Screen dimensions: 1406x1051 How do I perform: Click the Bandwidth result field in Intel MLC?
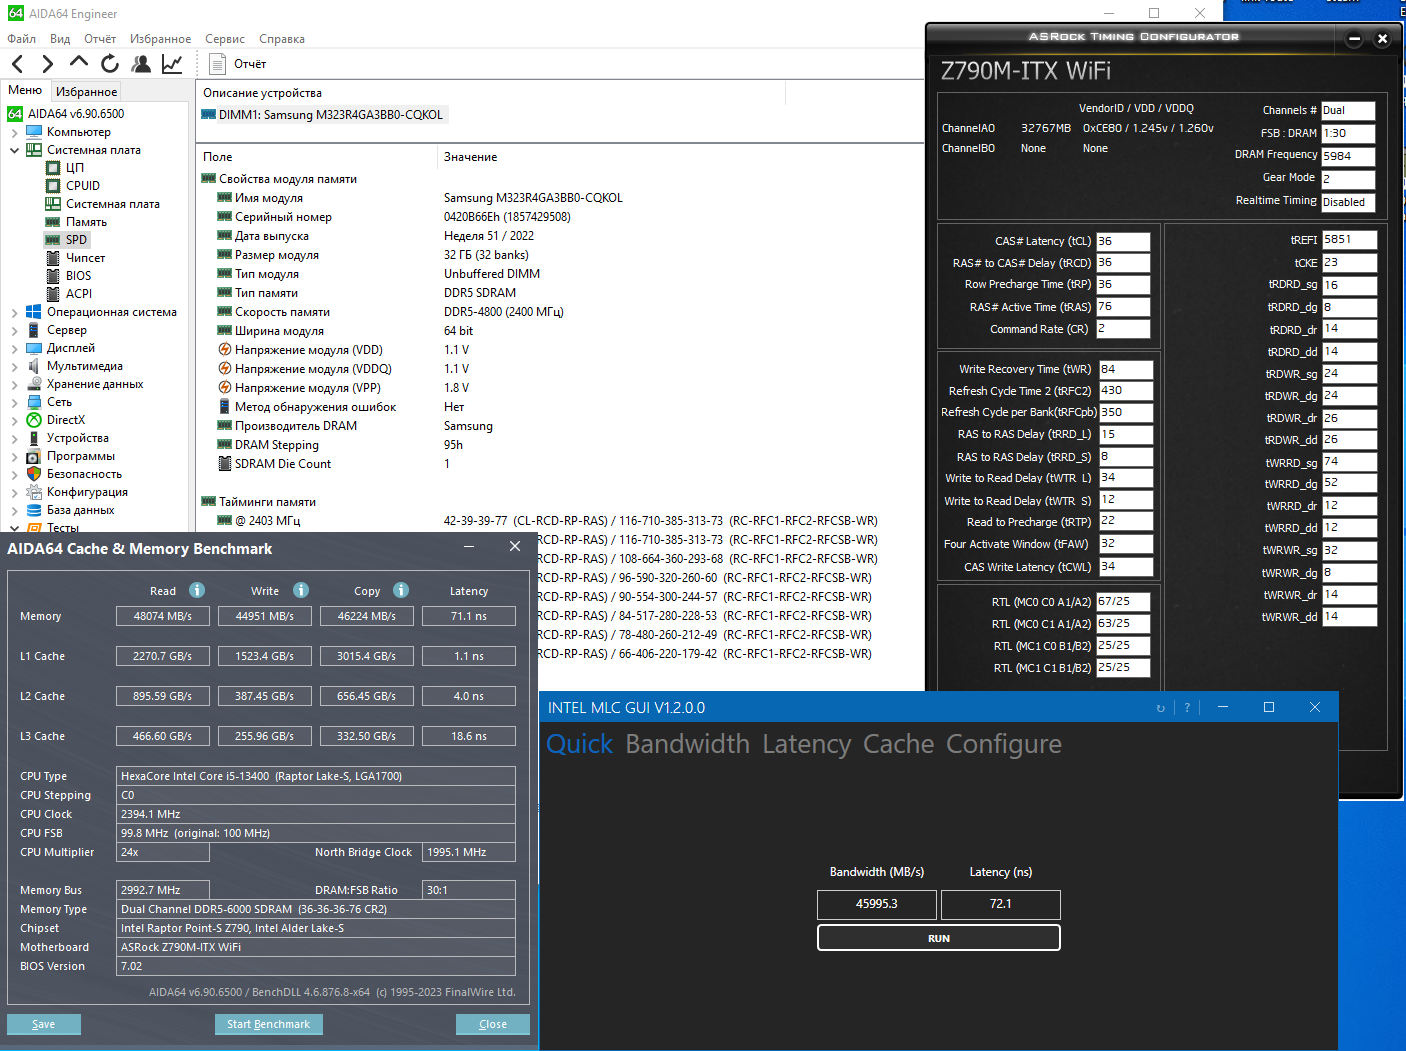[877, 904]
